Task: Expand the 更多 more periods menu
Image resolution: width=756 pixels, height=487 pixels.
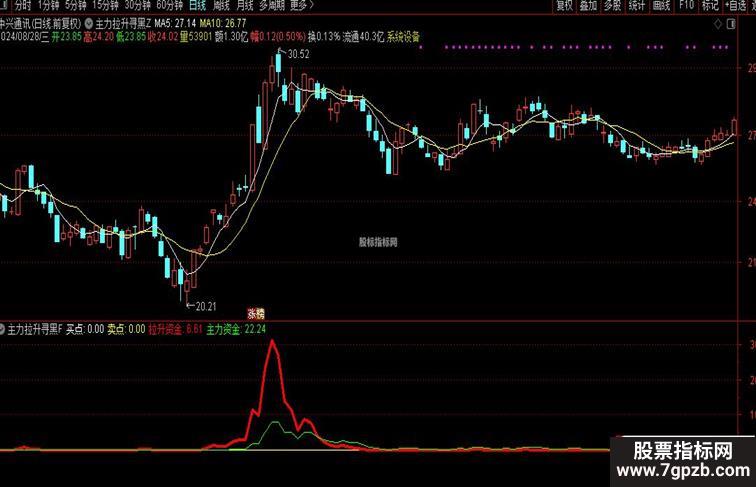Action: 302,6
